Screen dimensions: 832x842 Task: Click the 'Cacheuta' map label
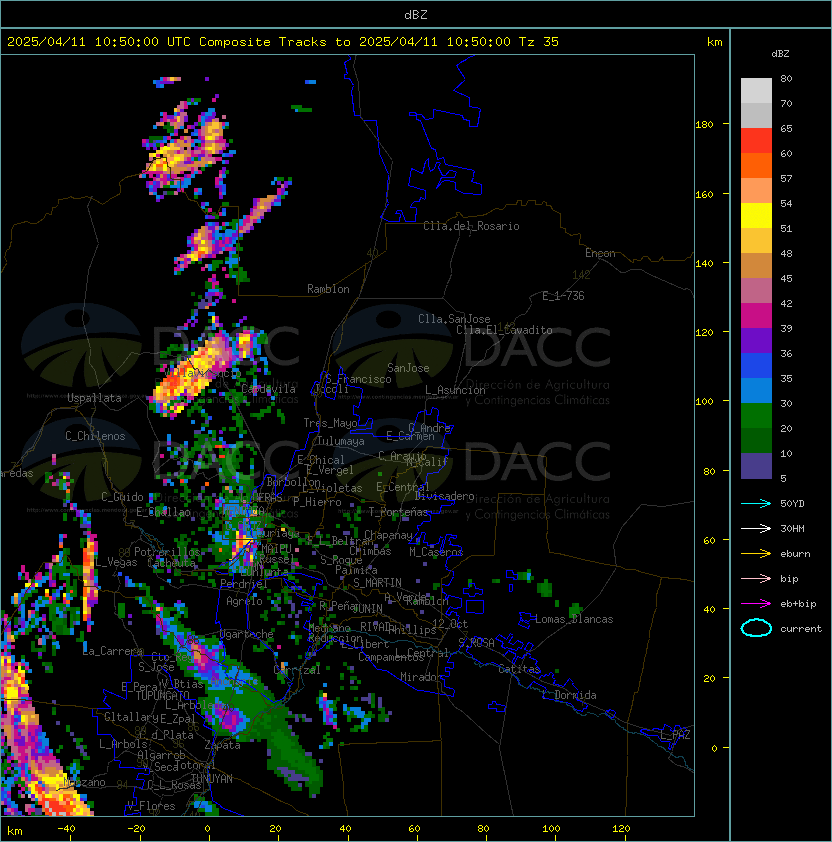click(x=171, y=563)
